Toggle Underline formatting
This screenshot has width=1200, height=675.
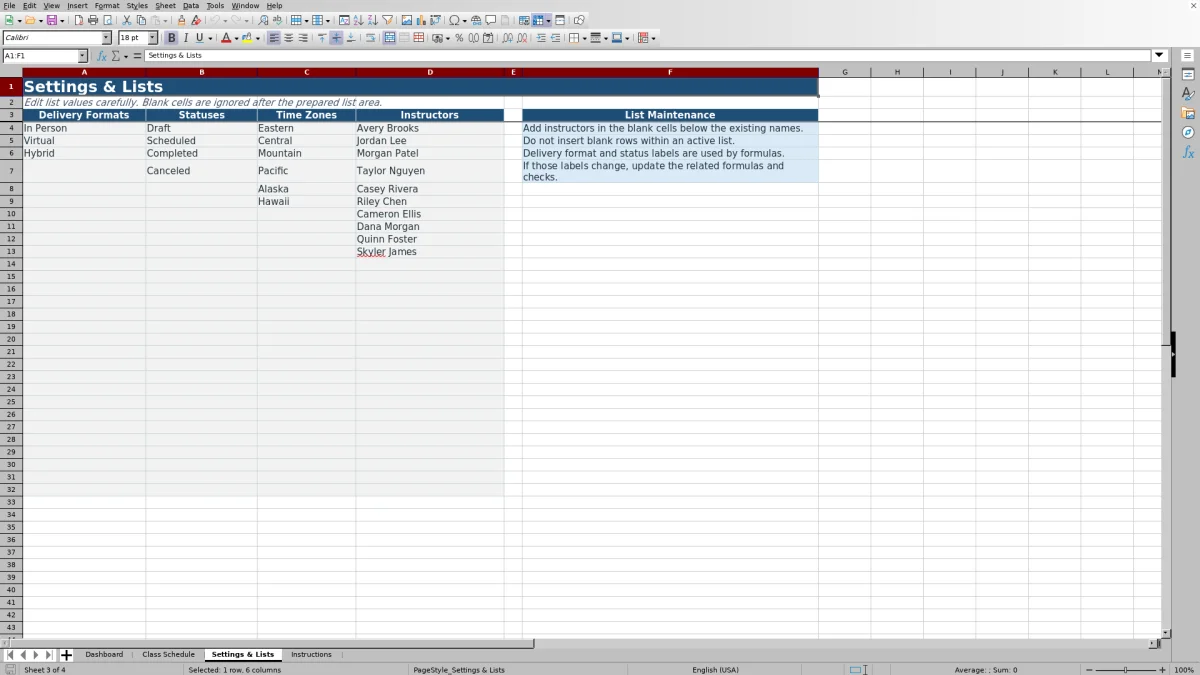[199, 38]
